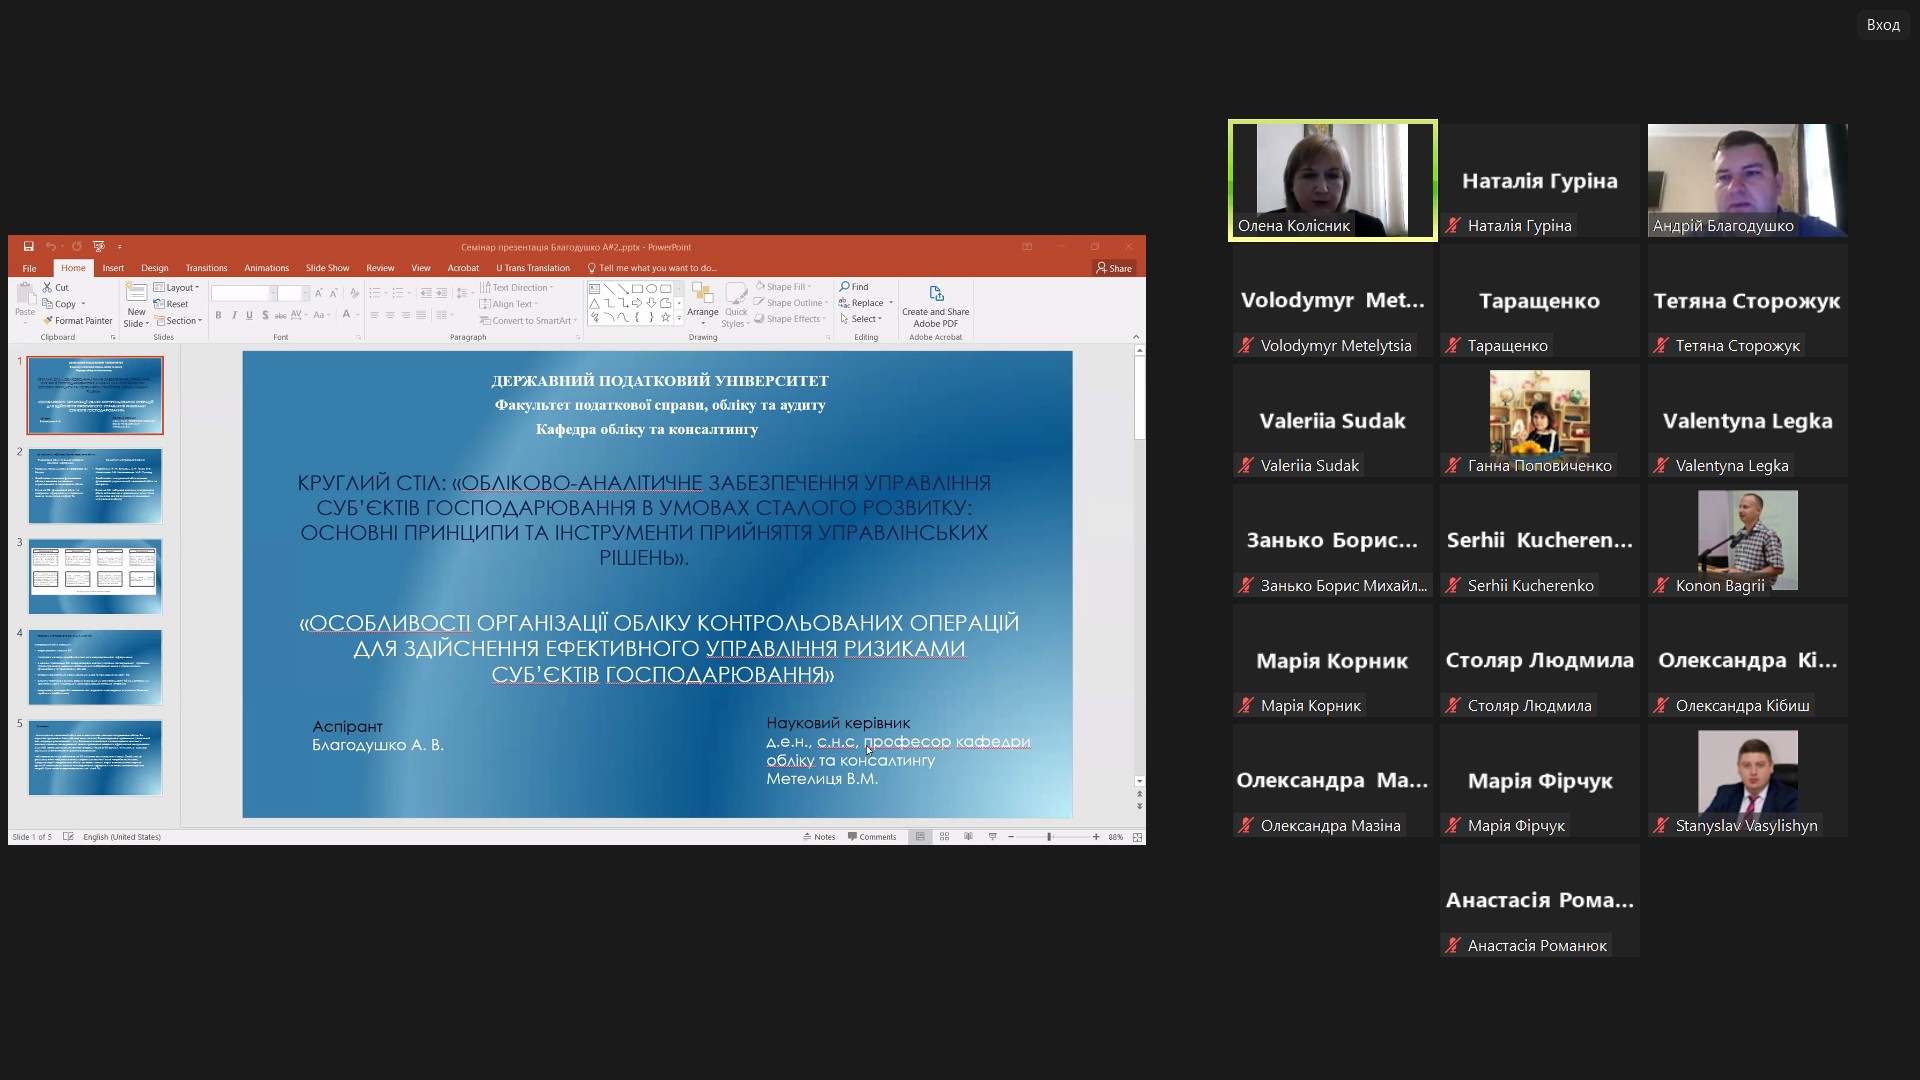Open the File tab
Viewport: 1920px width, 1080px height.
click(x=29, y=268)
